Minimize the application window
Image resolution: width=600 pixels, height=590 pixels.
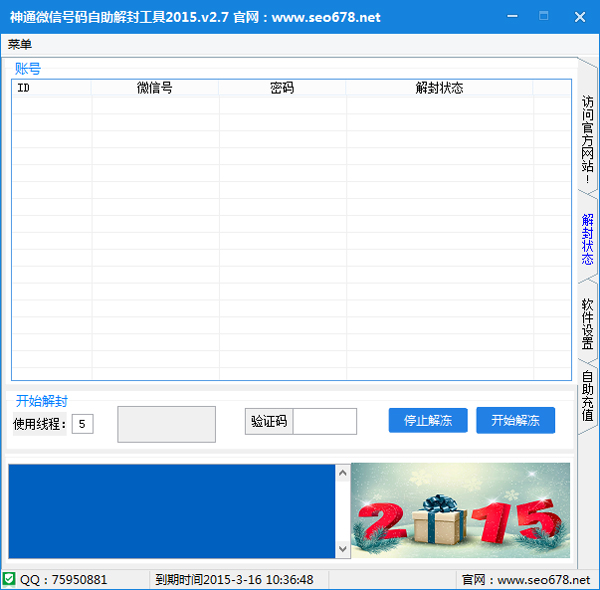pyautogui.click(x=509, y=17)
